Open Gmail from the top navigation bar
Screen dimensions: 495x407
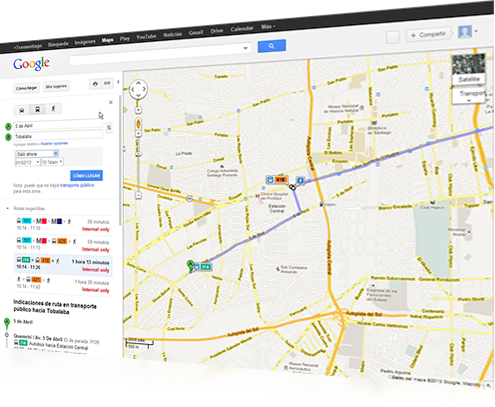(196, 32)
